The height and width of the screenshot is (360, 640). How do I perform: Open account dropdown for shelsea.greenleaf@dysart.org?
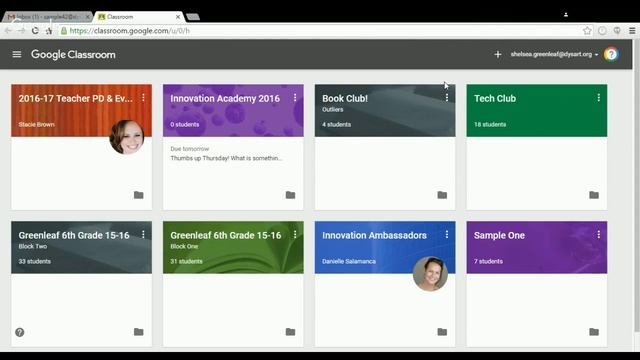coord(554,54)
